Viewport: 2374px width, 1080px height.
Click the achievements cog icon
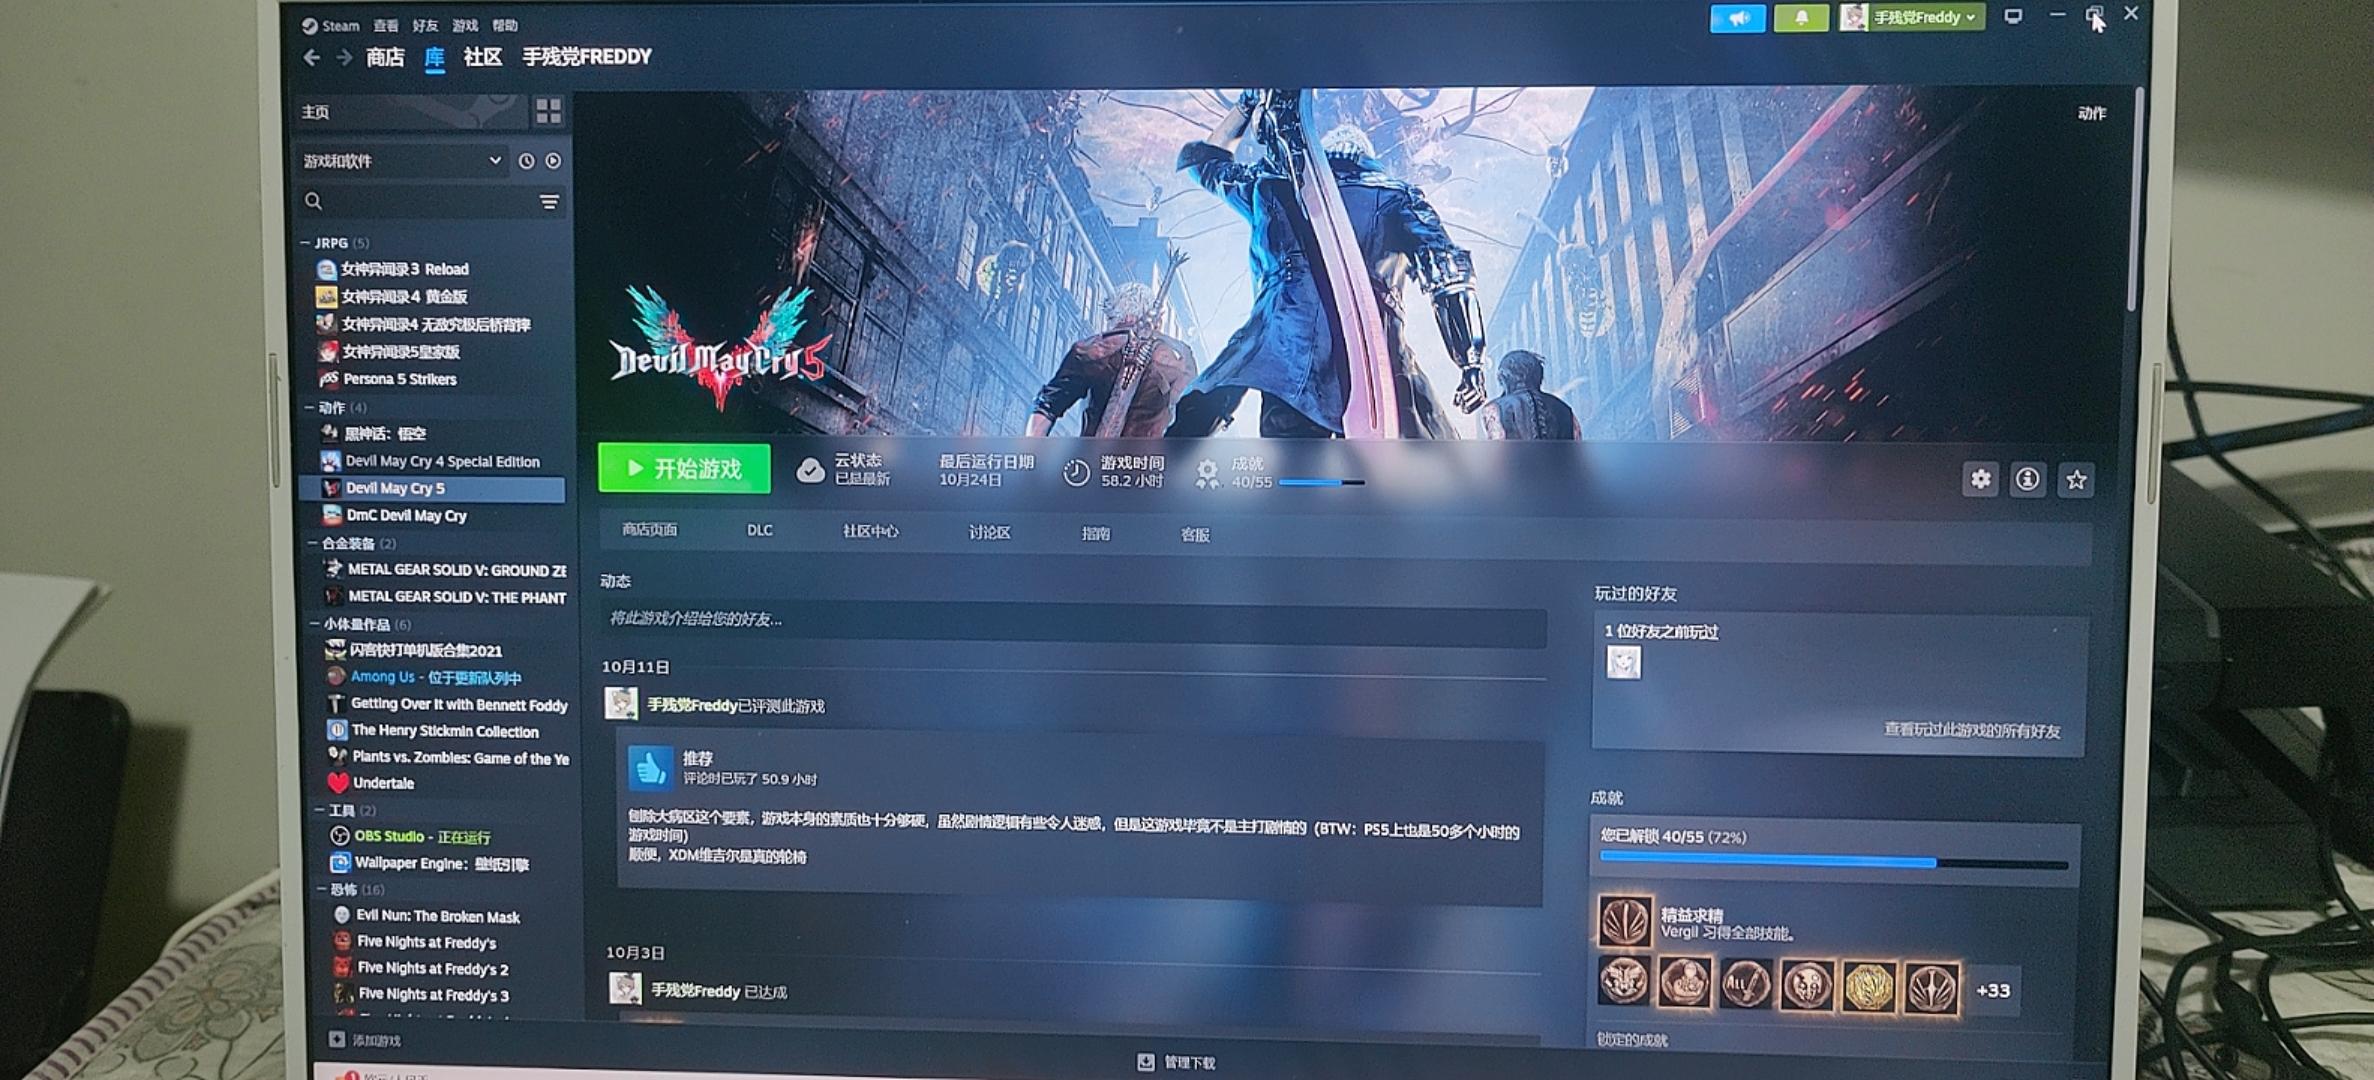(1207, 473)
